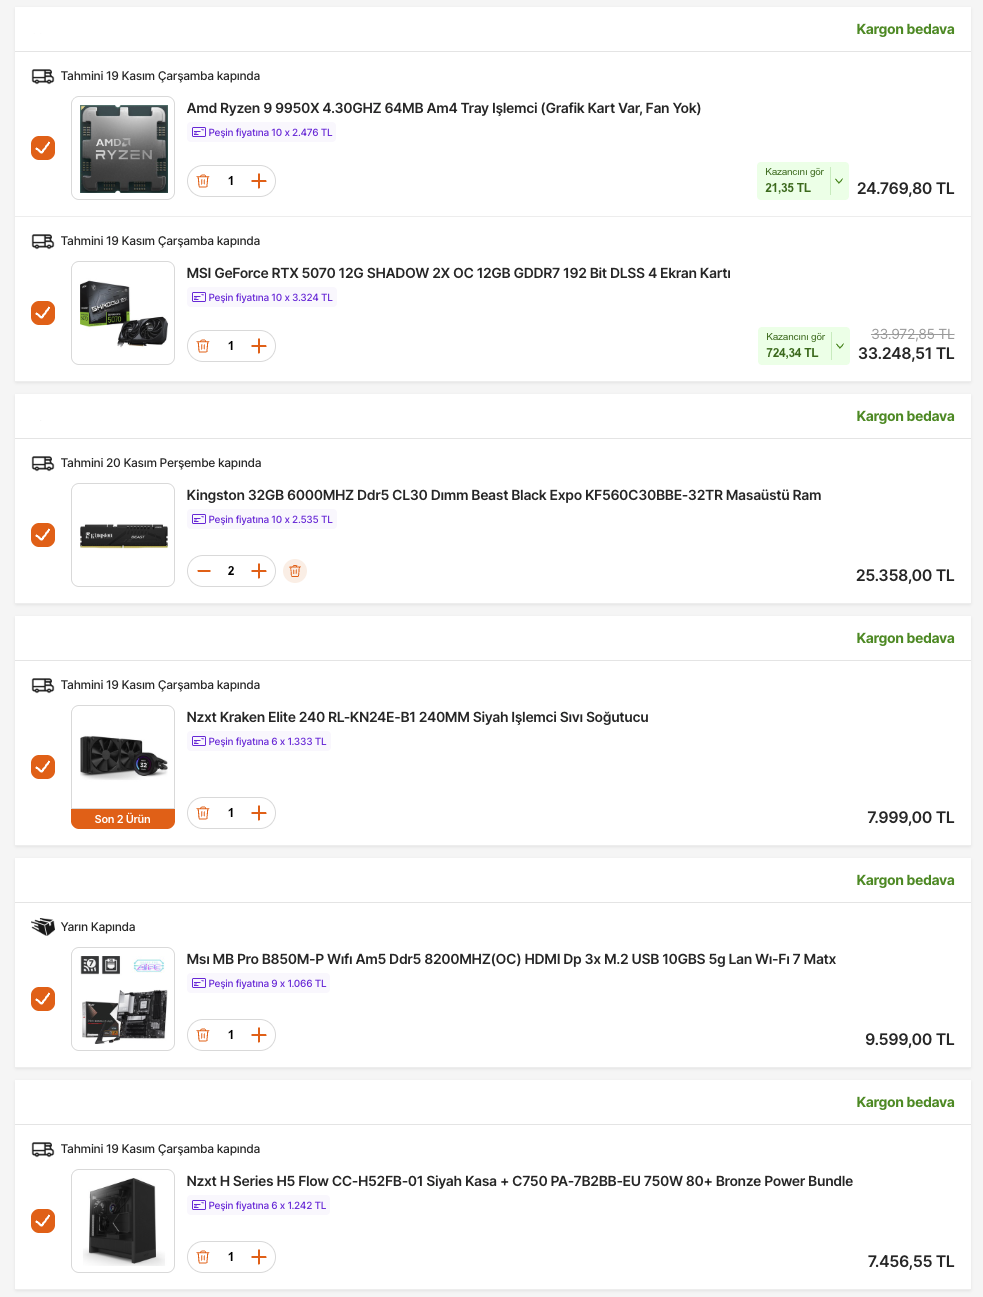Remove Kingston RAM using round trash icon

point(295,571)
